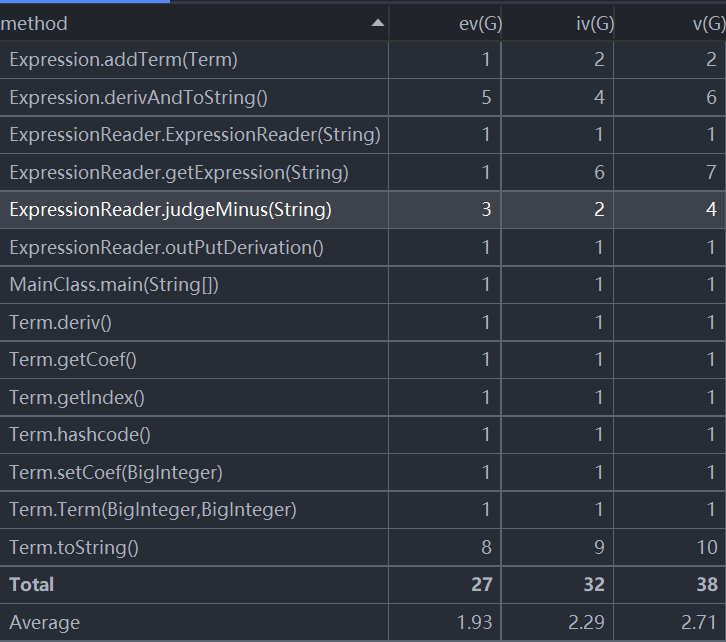Click the v(G) column header
The height and width of the screenshot is (642, 726).
(x=670, y=23)
